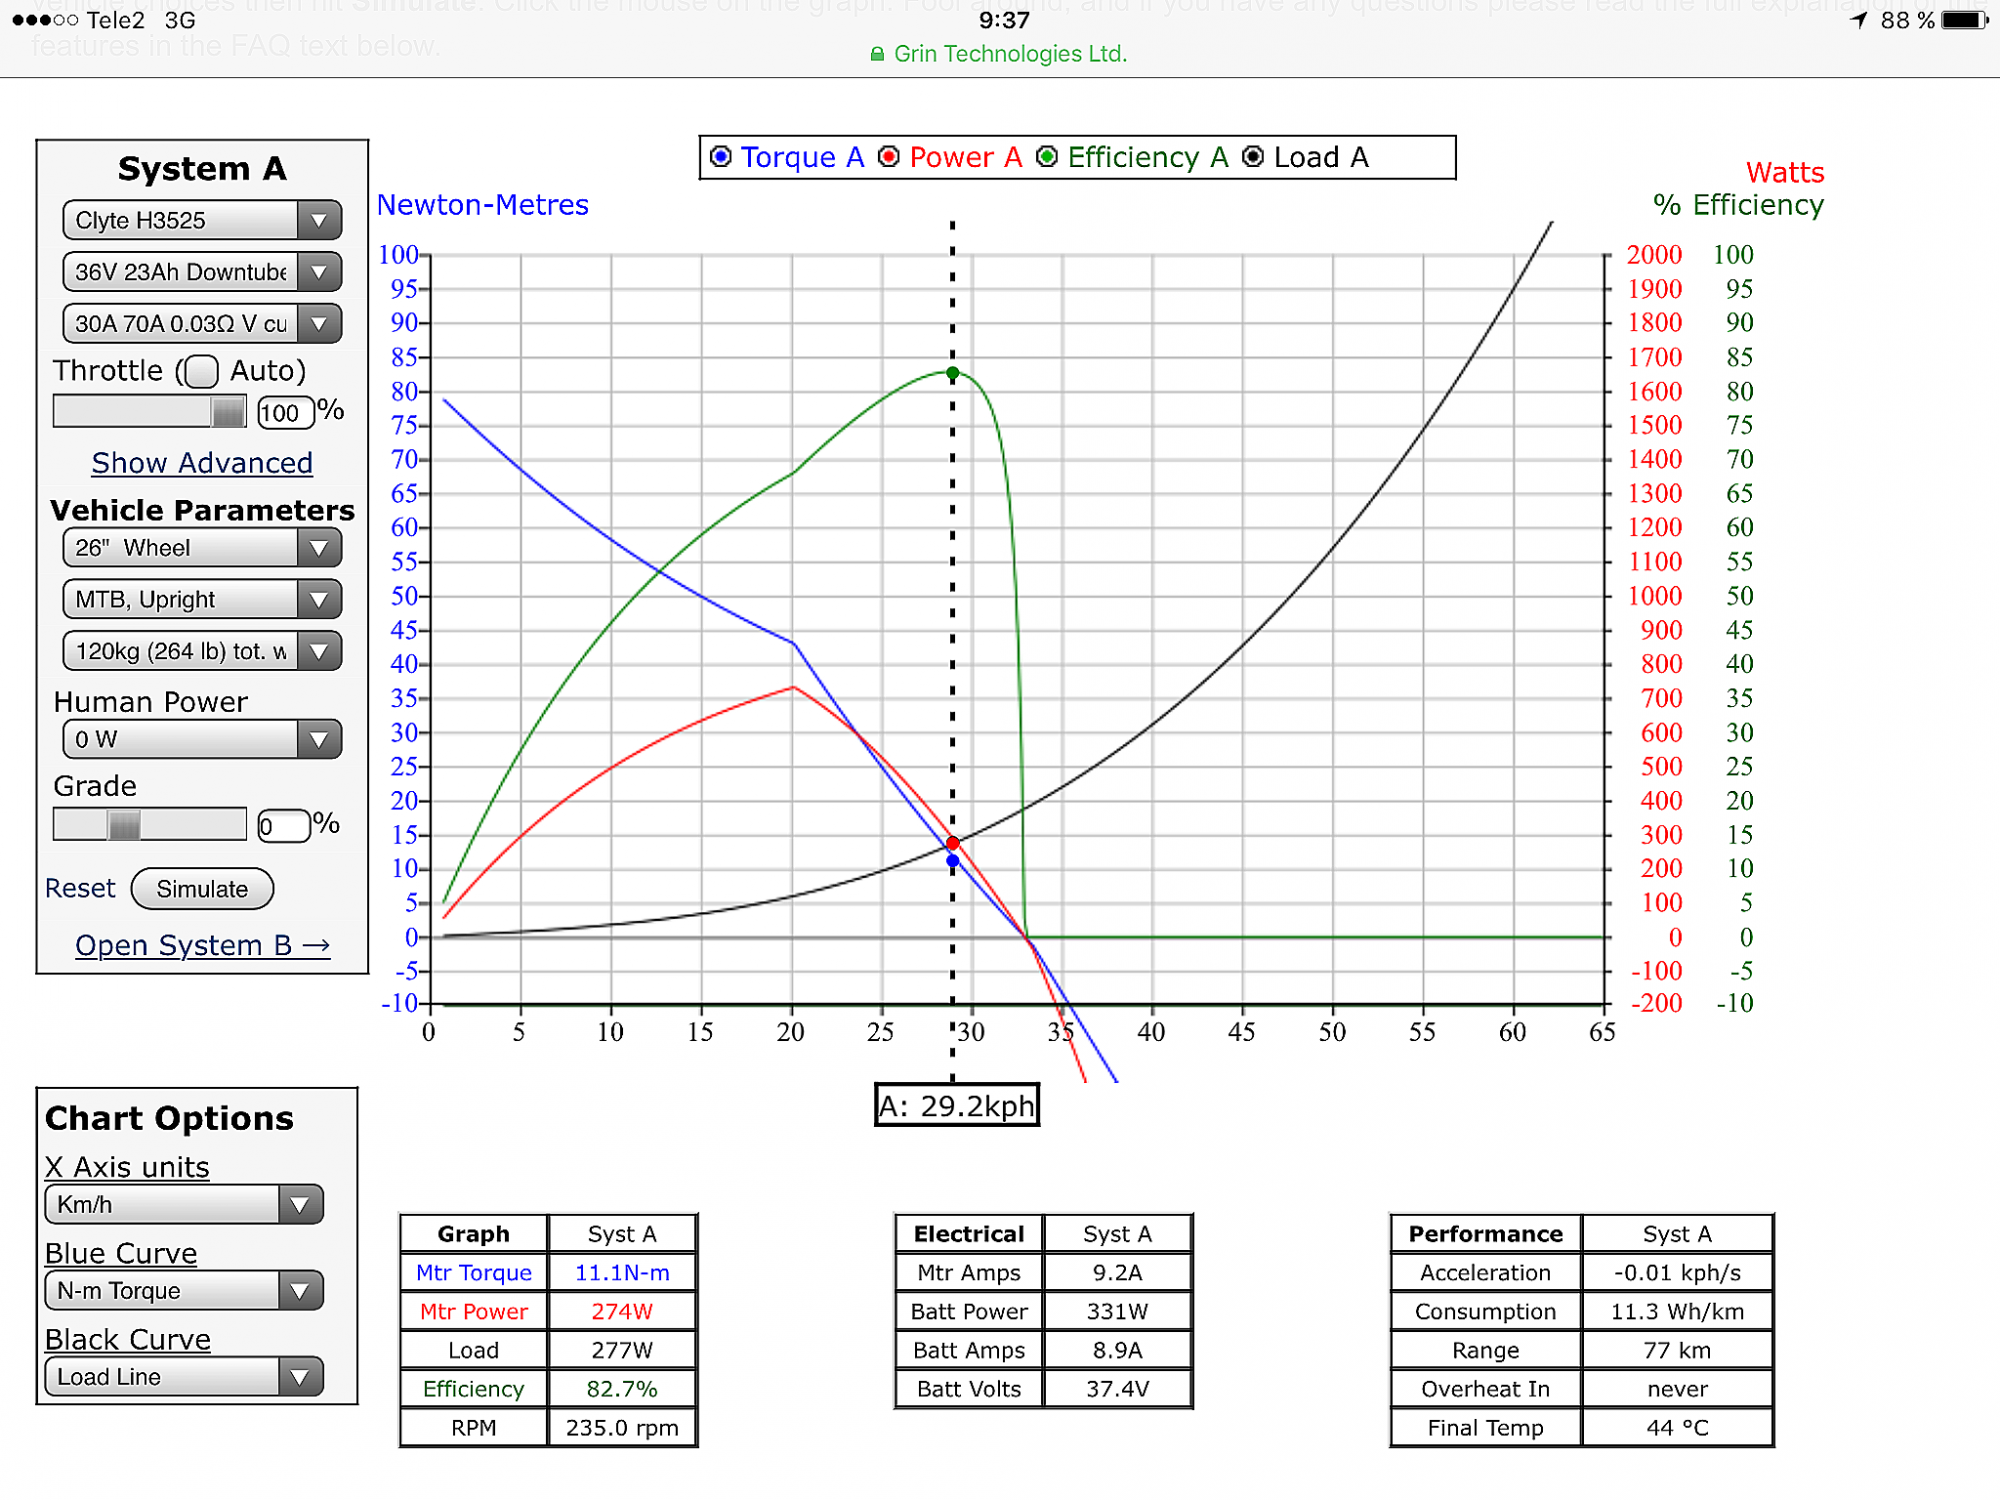This screenshot has width=2000, height=1500.
Task: Expand the 36V 23Ah battery dropdown
Action: (x=201, y=272)
